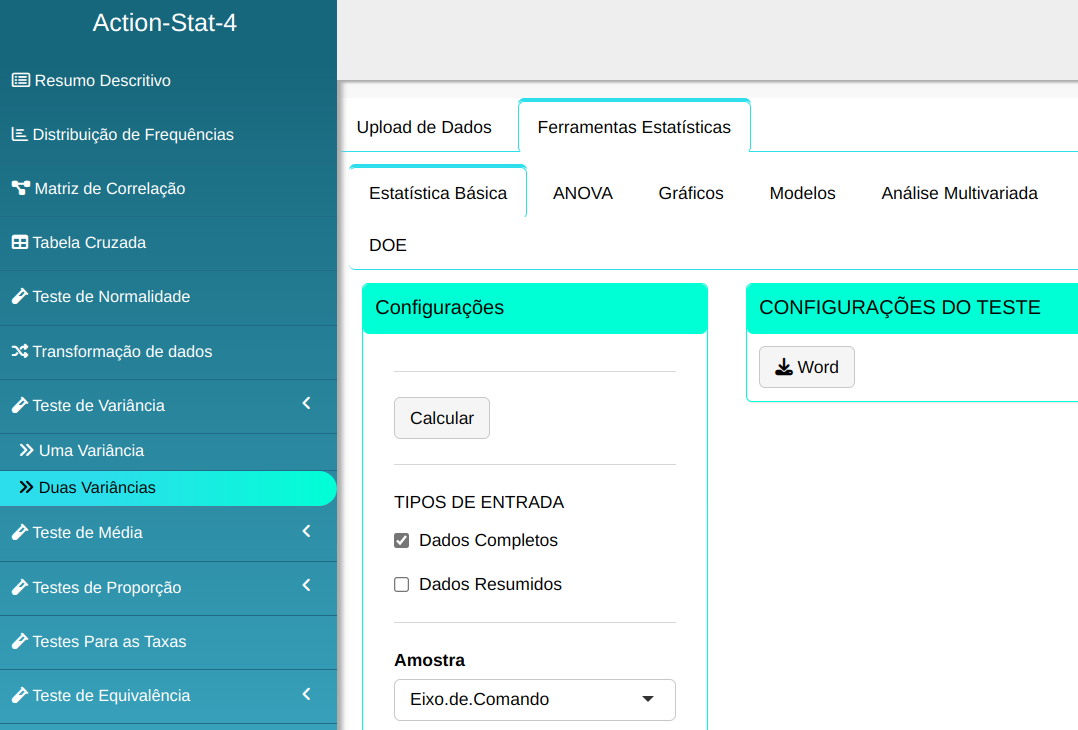
Task: Uncheck the Dados Completos checkbox
Action: click(402, 541)
